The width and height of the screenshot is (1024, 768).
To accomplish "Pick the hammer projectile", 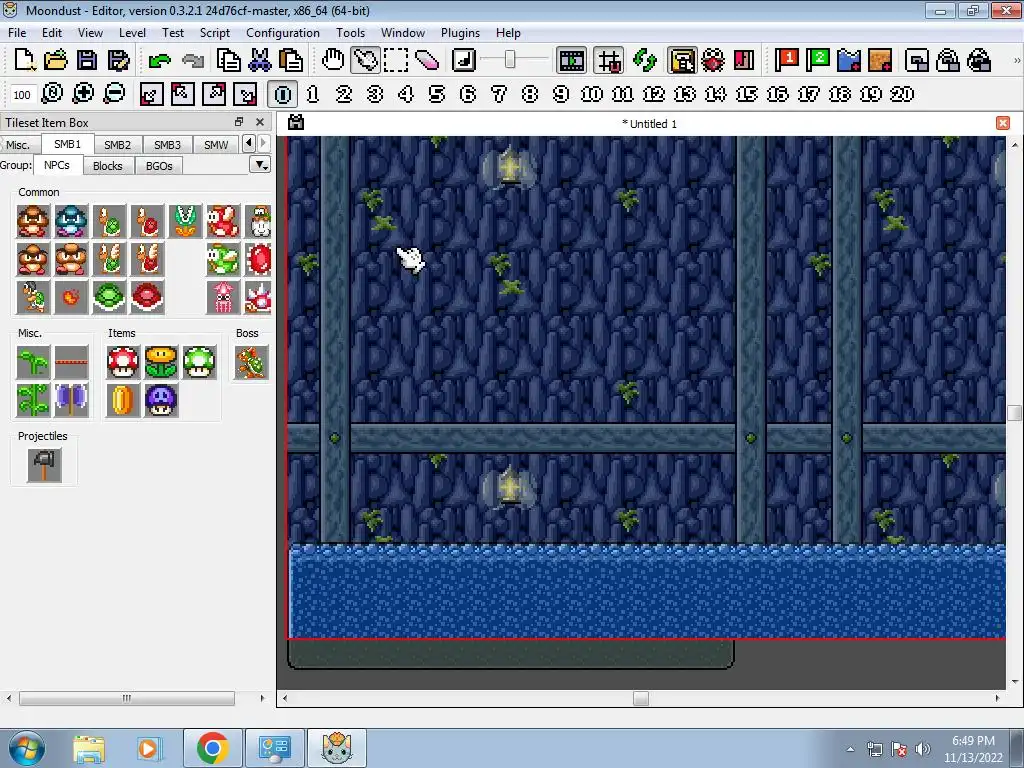I will pyautogui.click(x=44, y=465).
